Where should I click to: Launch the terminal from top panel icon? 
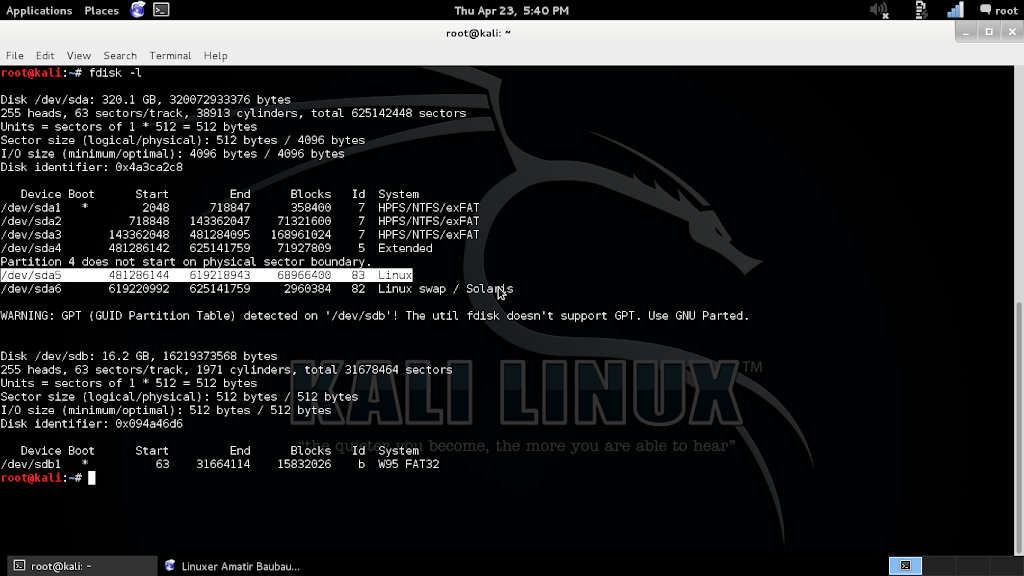161,10
